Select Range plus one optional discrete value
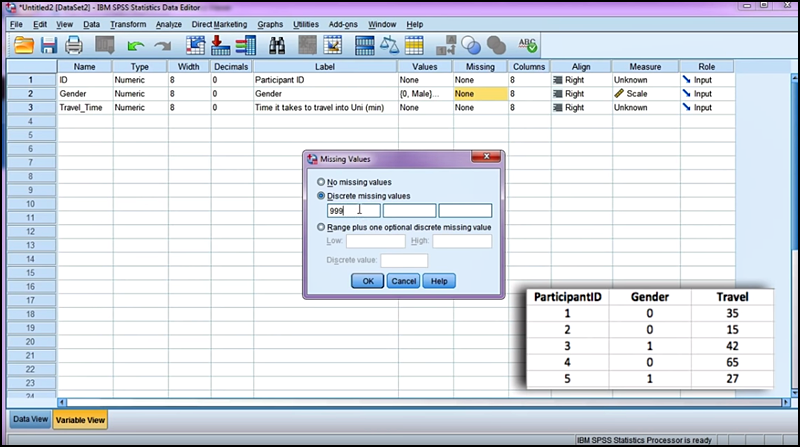800x447 pixels. pos(321,227)
